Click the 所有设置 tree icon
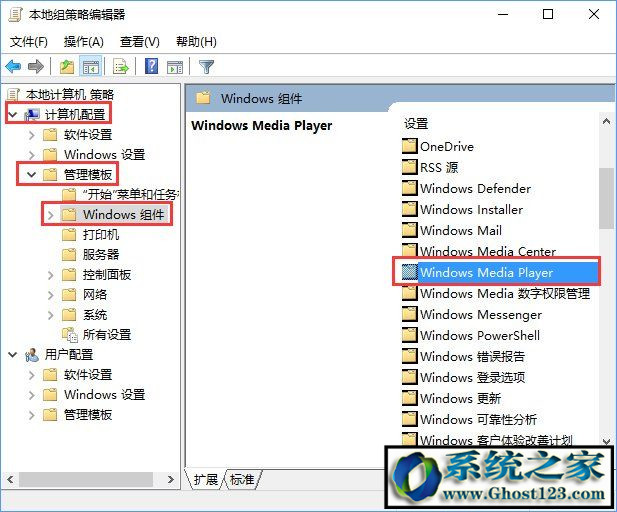 tap(70, 335)
